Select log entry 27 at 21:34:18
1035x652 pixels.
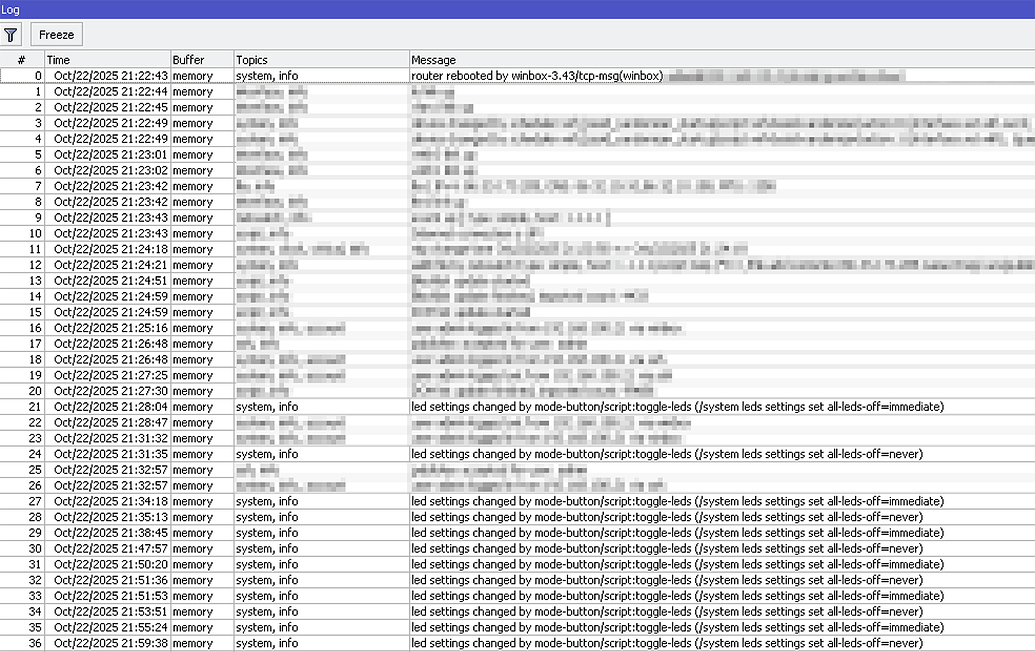pyautogui.click(x=500, y=501)
